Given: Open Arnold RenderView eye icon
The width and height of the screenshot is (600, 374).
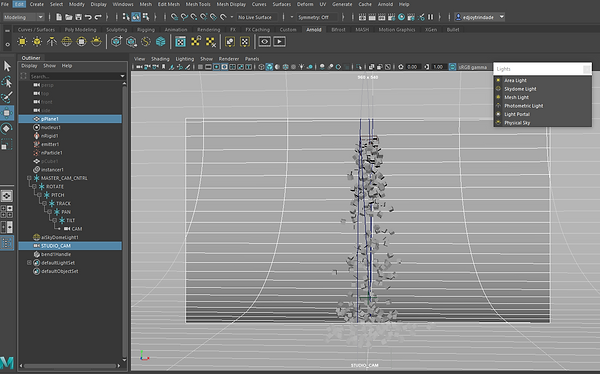Looking at the screenshot, I should click(264, 41).
